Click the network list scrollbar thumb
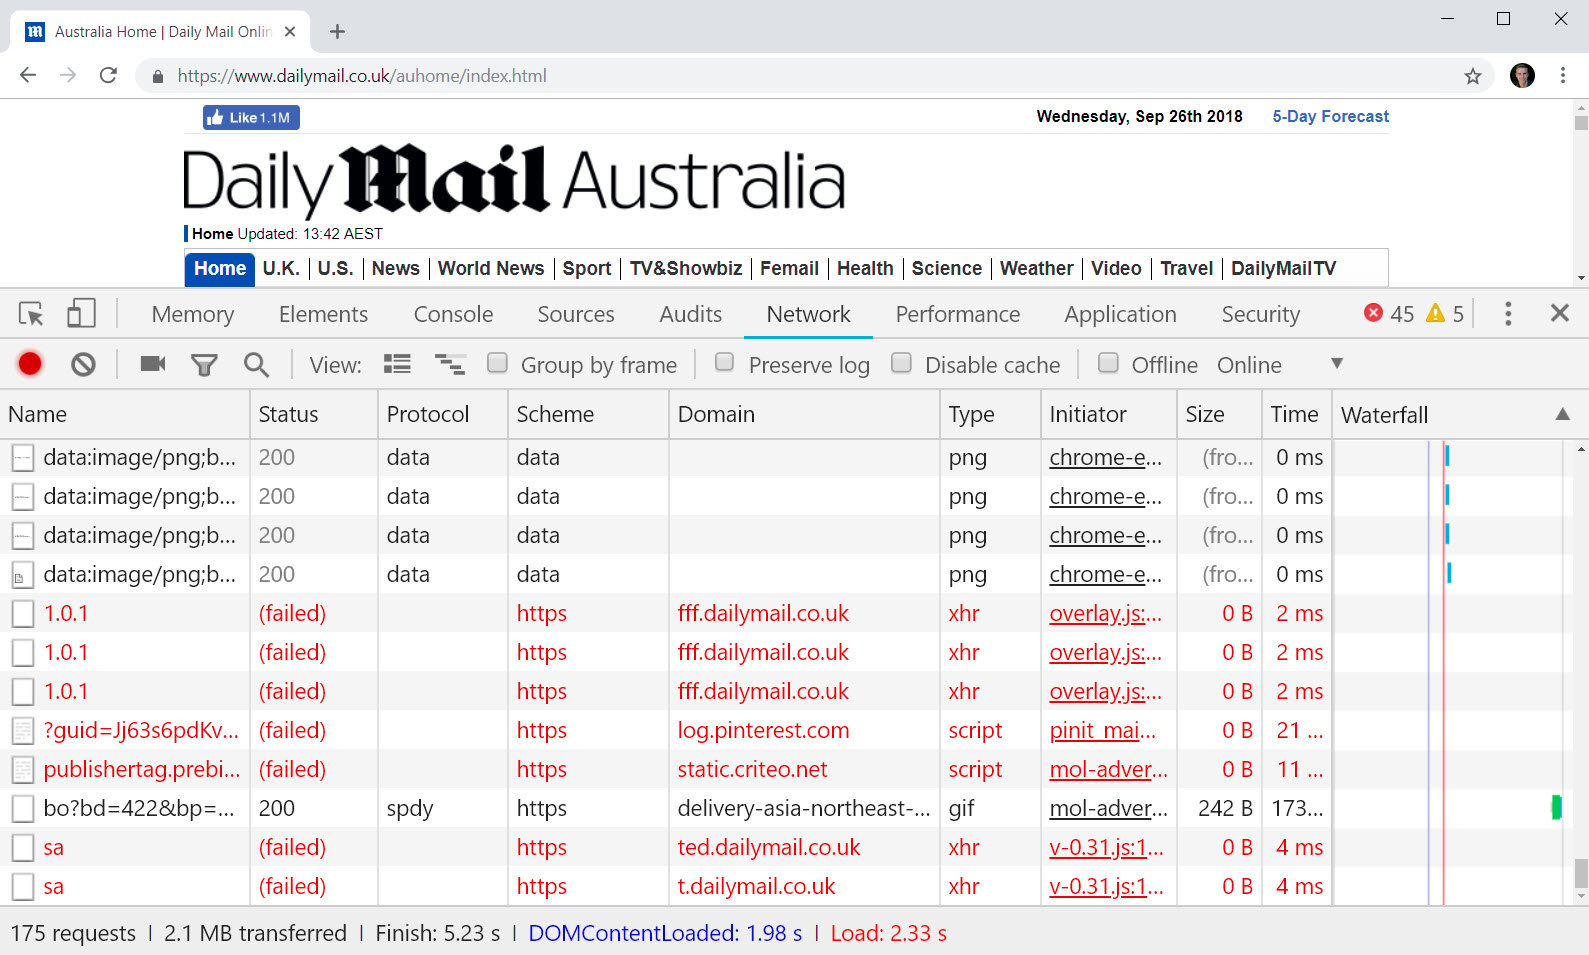Screen dimensions: 1589x955 (1581, 874)
